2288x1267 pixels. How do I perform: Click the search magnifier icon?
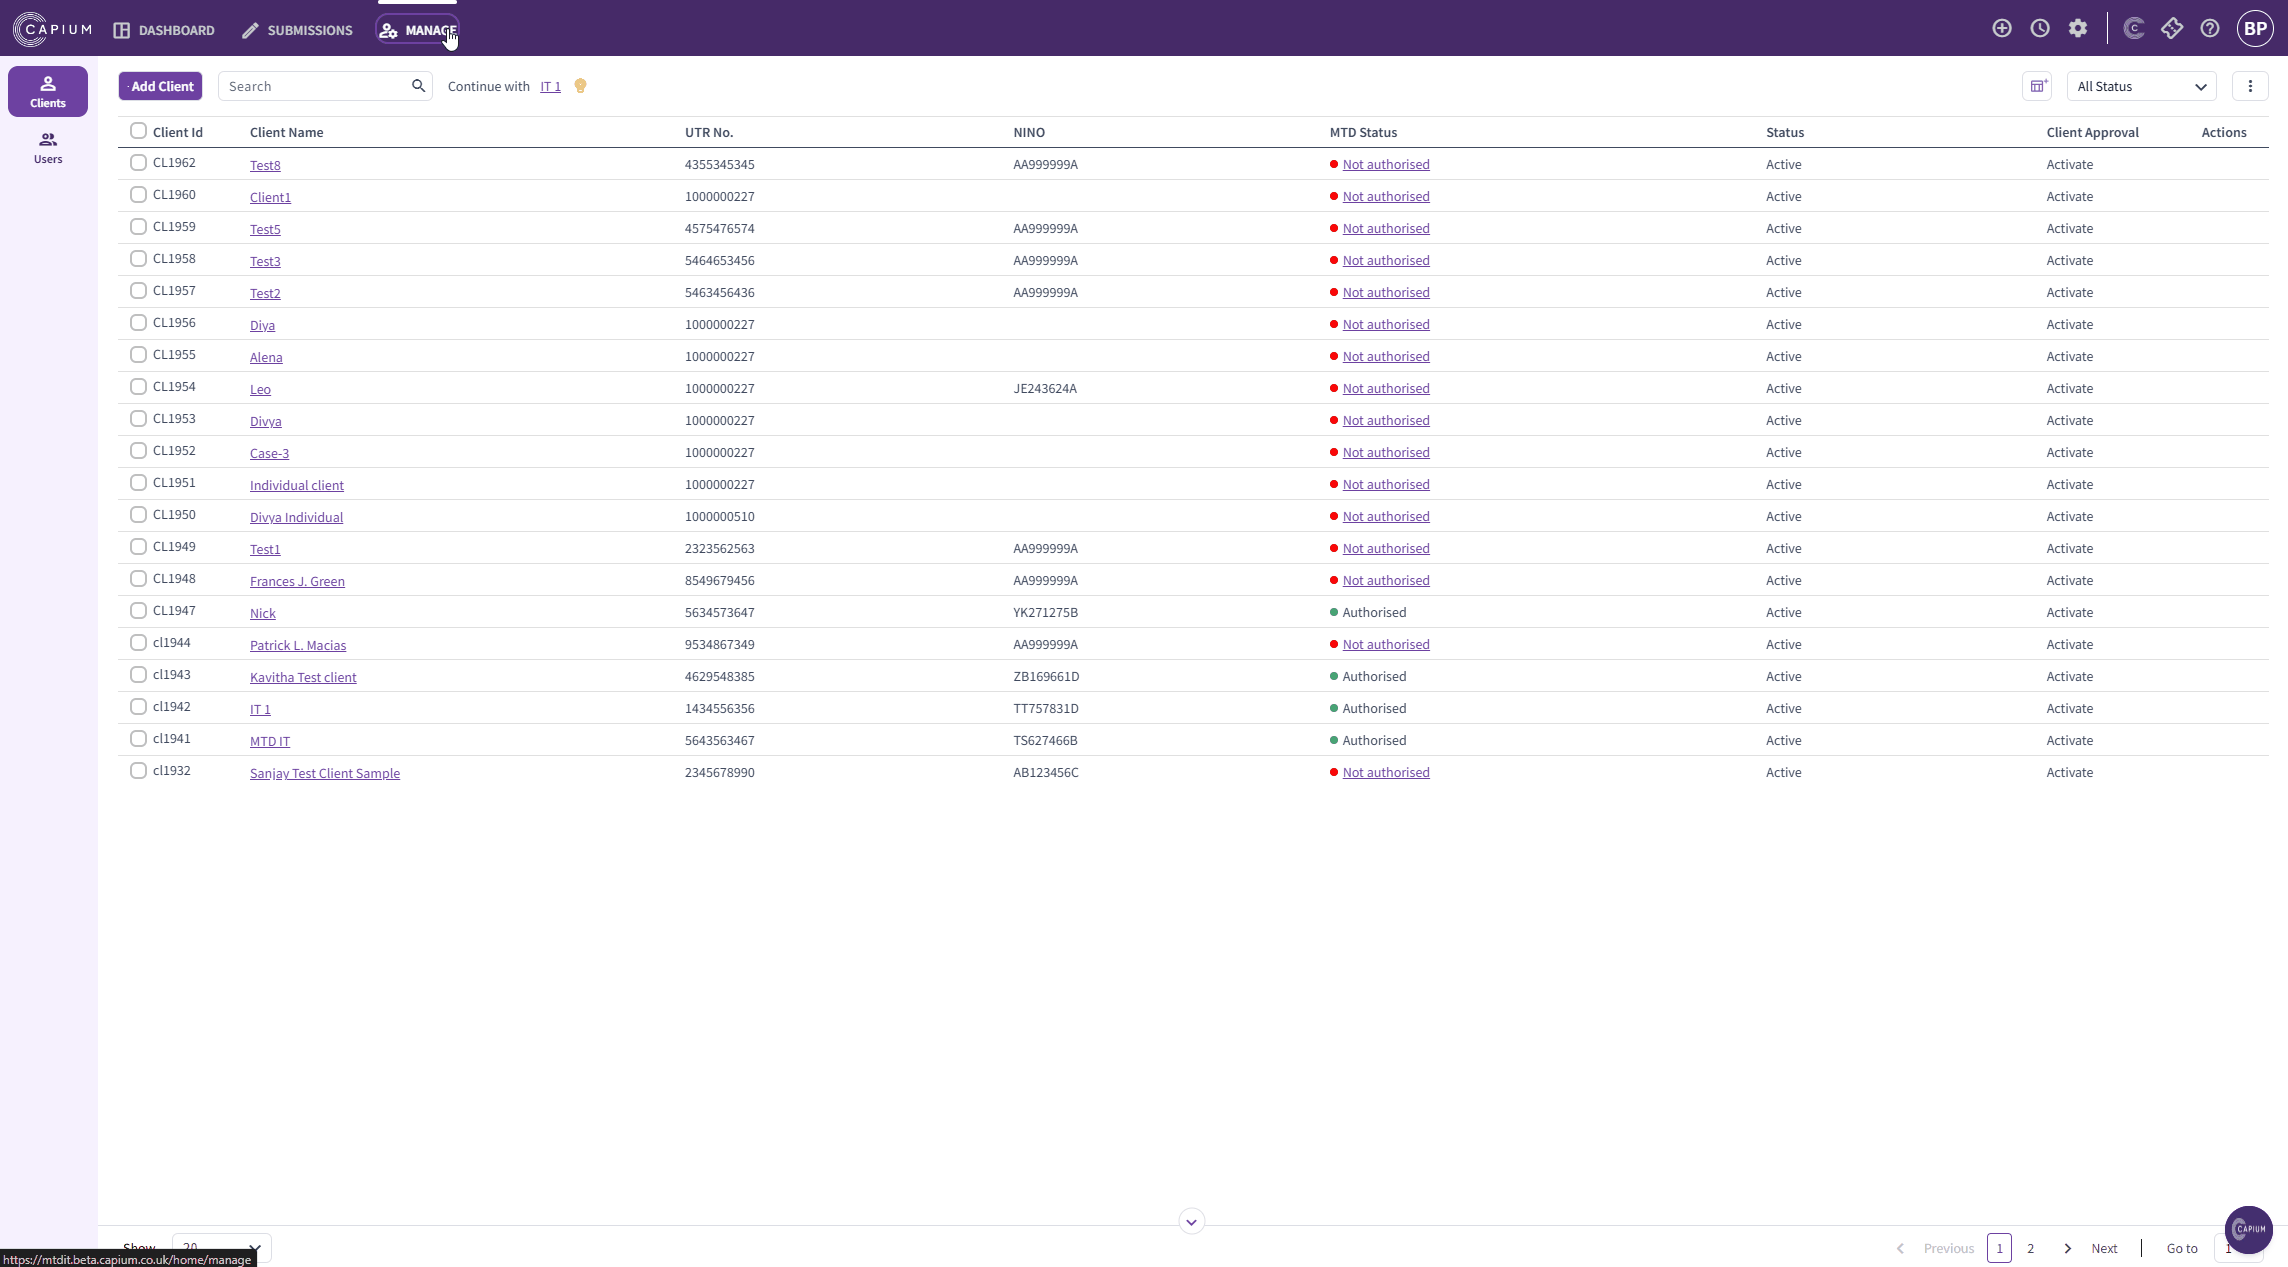[x=418, y=86]
